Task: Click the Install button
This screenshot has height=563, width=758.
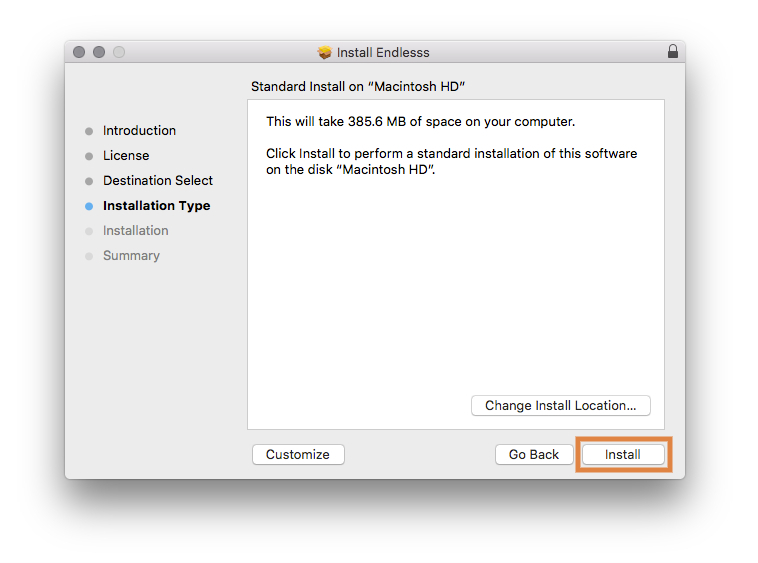Action: [x=623, y=454]
